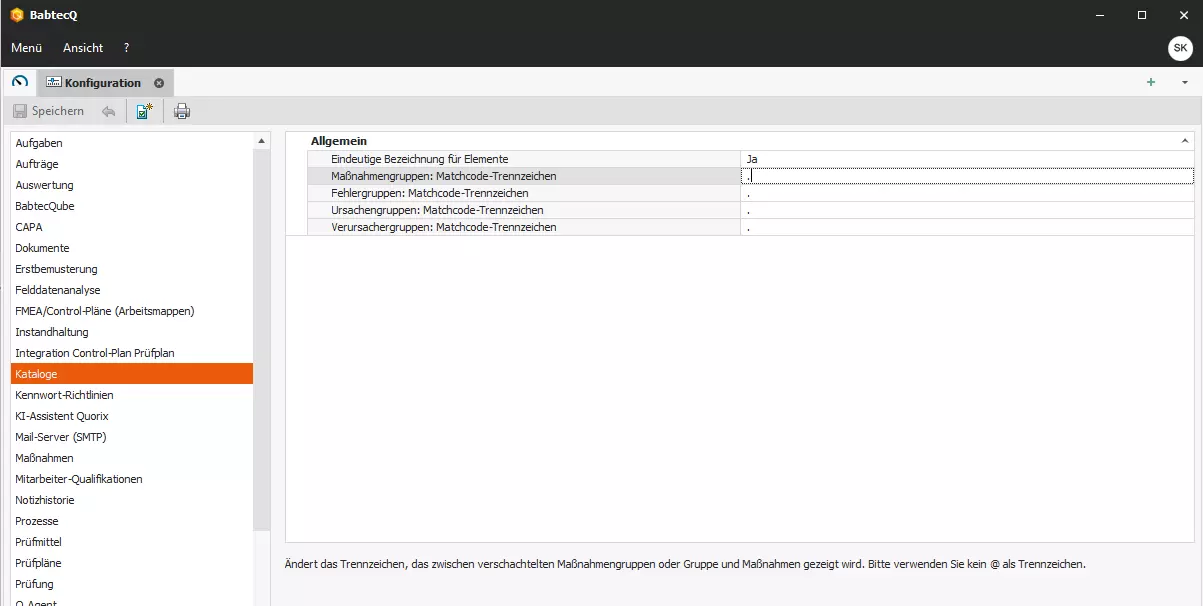Open the Ansicht menu

point(83,48)
